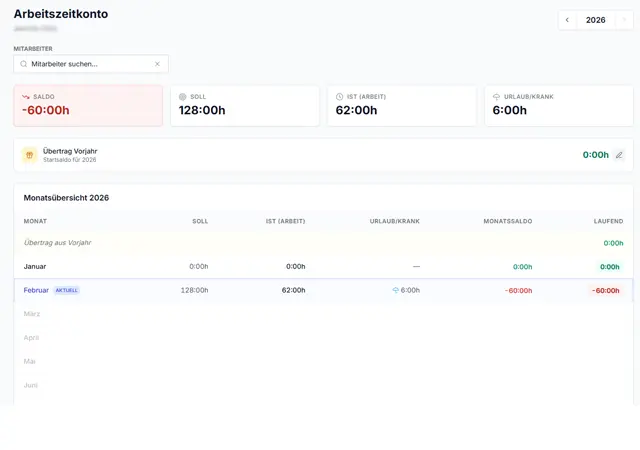This screenshot has width=640, height=450.
Task: Click the clock icon in Ist (Arbeit) card
Action: click(340, 97)
